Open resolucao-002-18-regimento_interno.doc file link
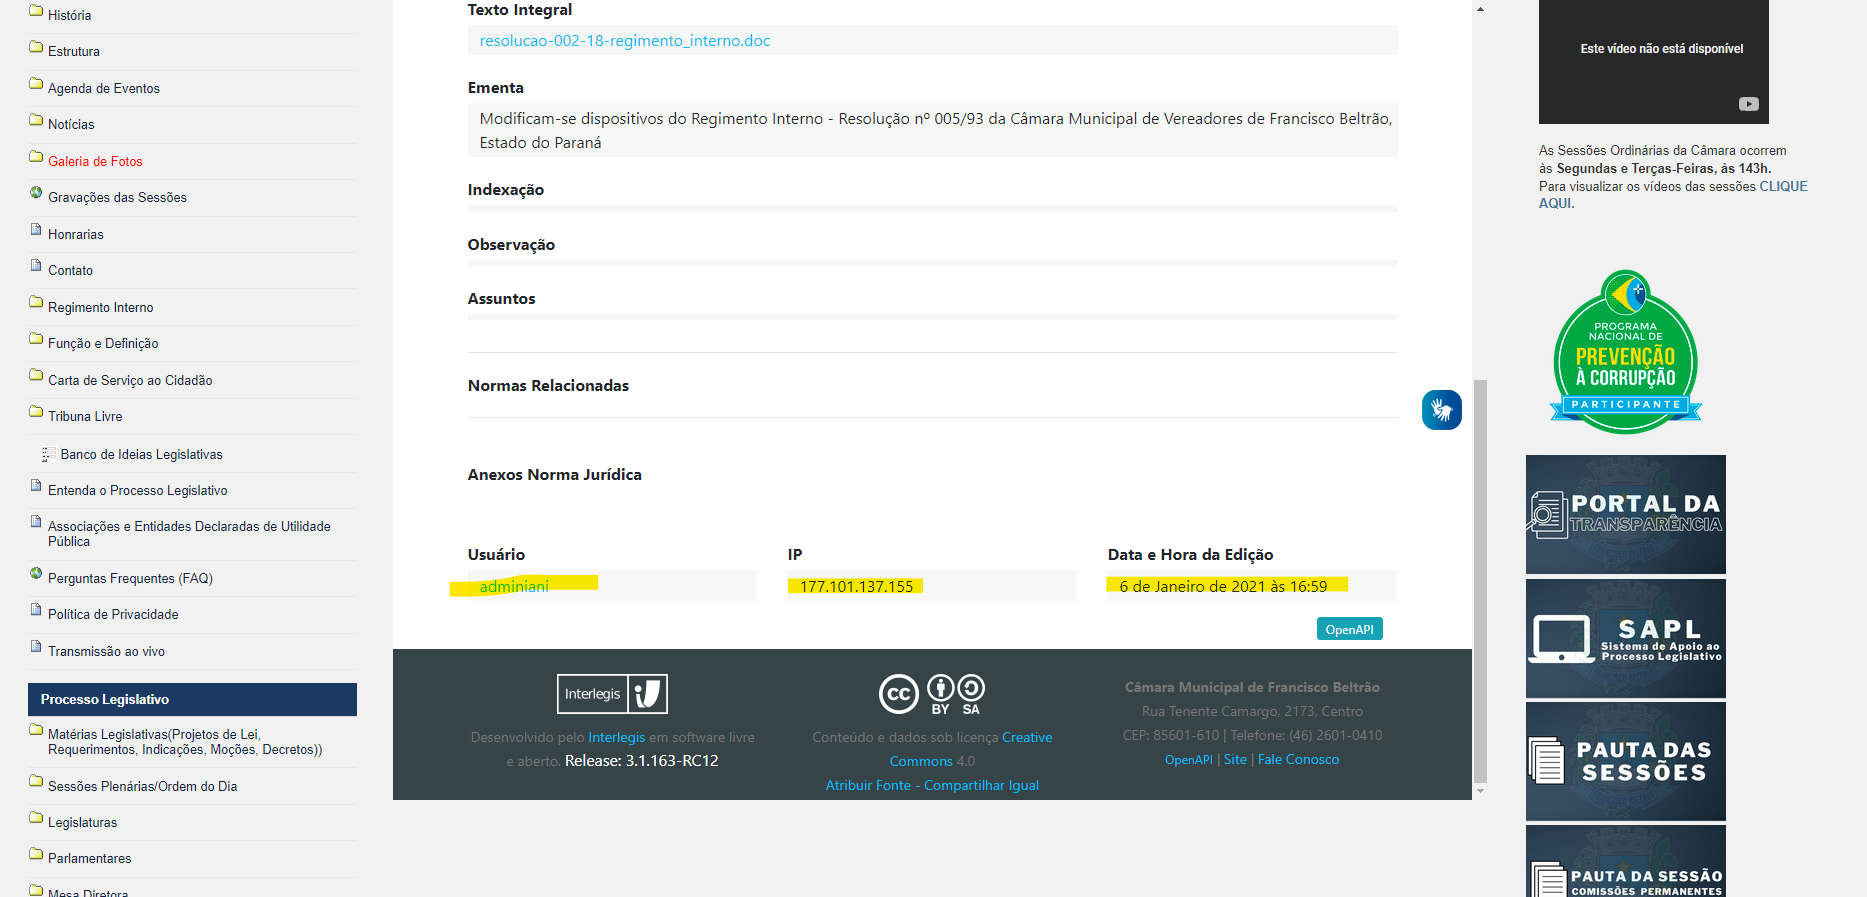 pos(624,41)
